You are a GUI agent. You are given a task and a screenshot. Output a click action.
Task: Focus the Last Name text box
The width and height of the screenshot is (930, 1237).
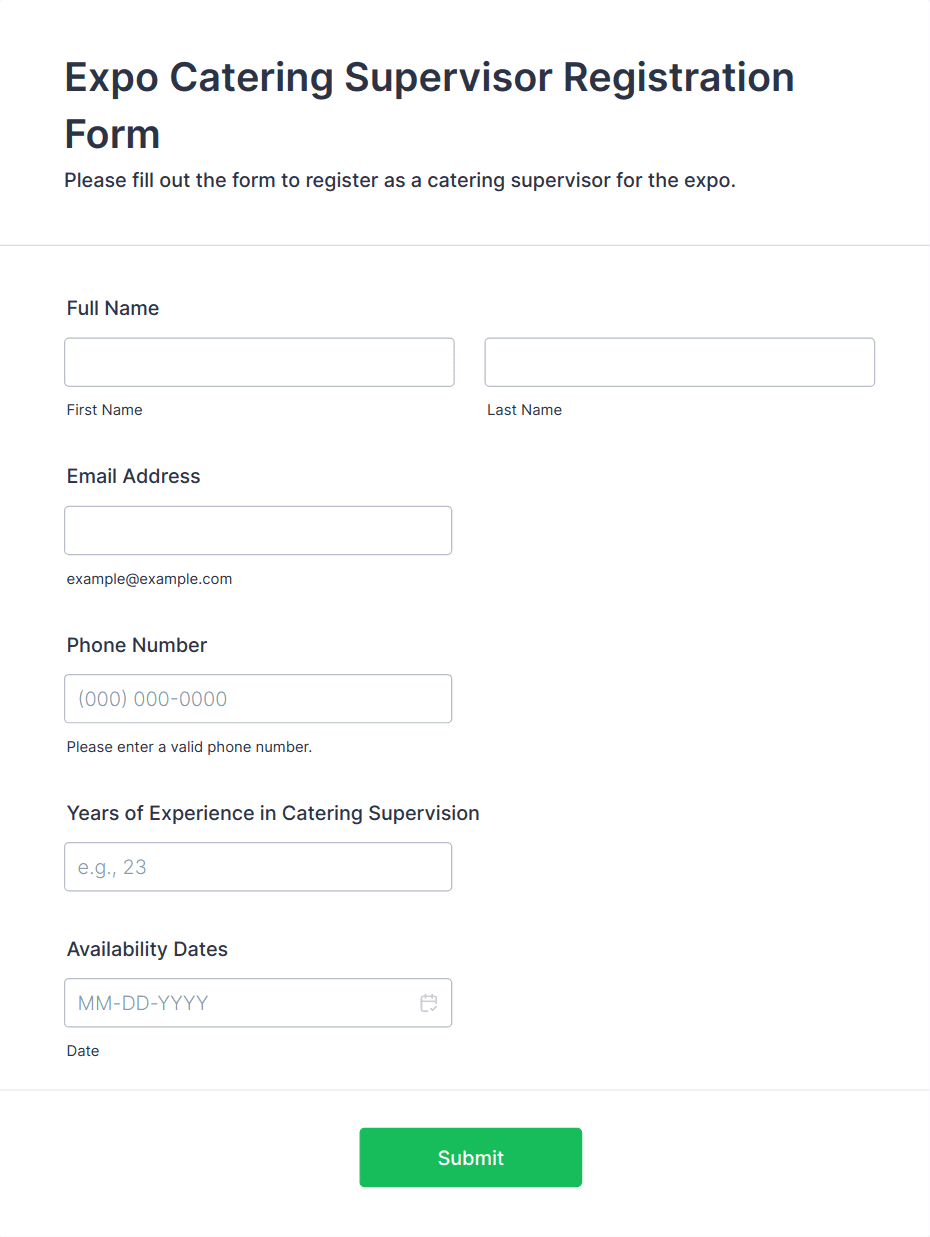(x=679, y=362)
